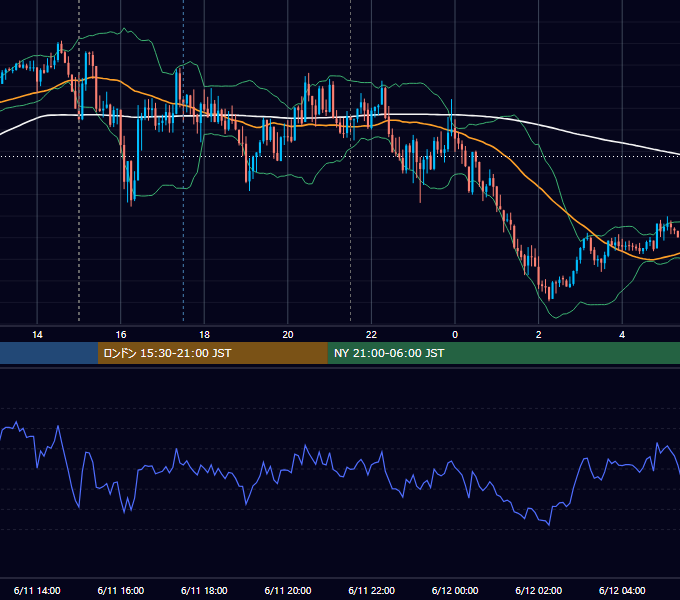This screenshot has width=680, height=600.
Task: Click hour label 4 on price chart axis
Action: [622, 335]
